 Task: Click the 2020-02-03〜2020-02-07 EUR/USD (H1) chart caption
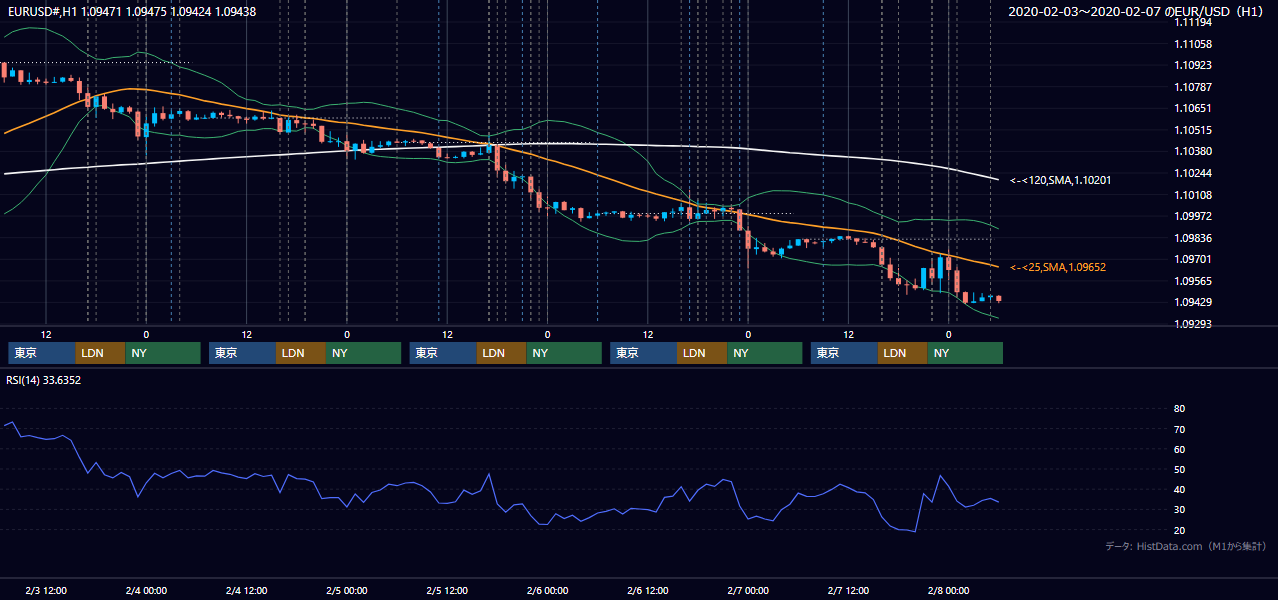(1137, 11)
